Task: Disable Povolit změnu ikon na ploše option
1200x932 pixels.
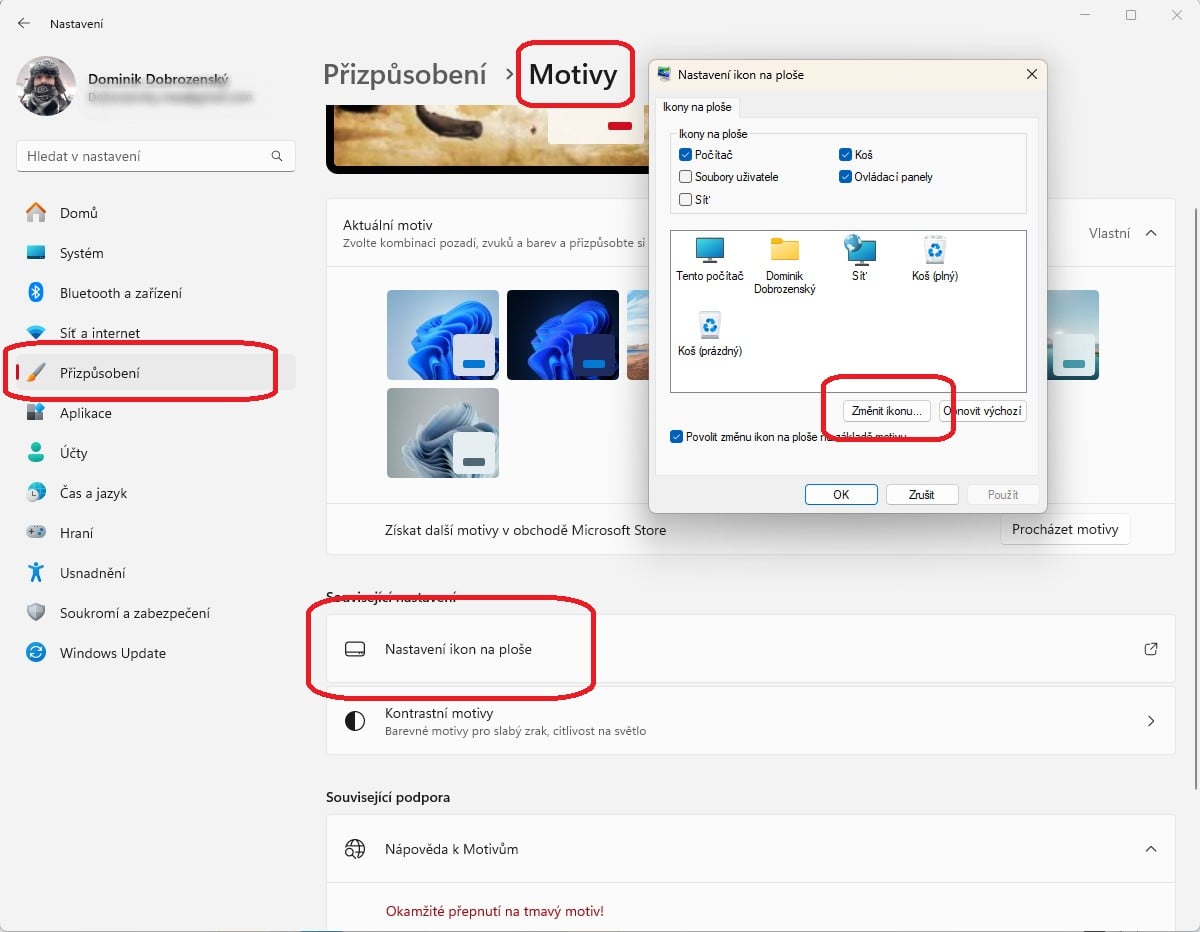Action: pyautogui.click(x=677, y=435)
